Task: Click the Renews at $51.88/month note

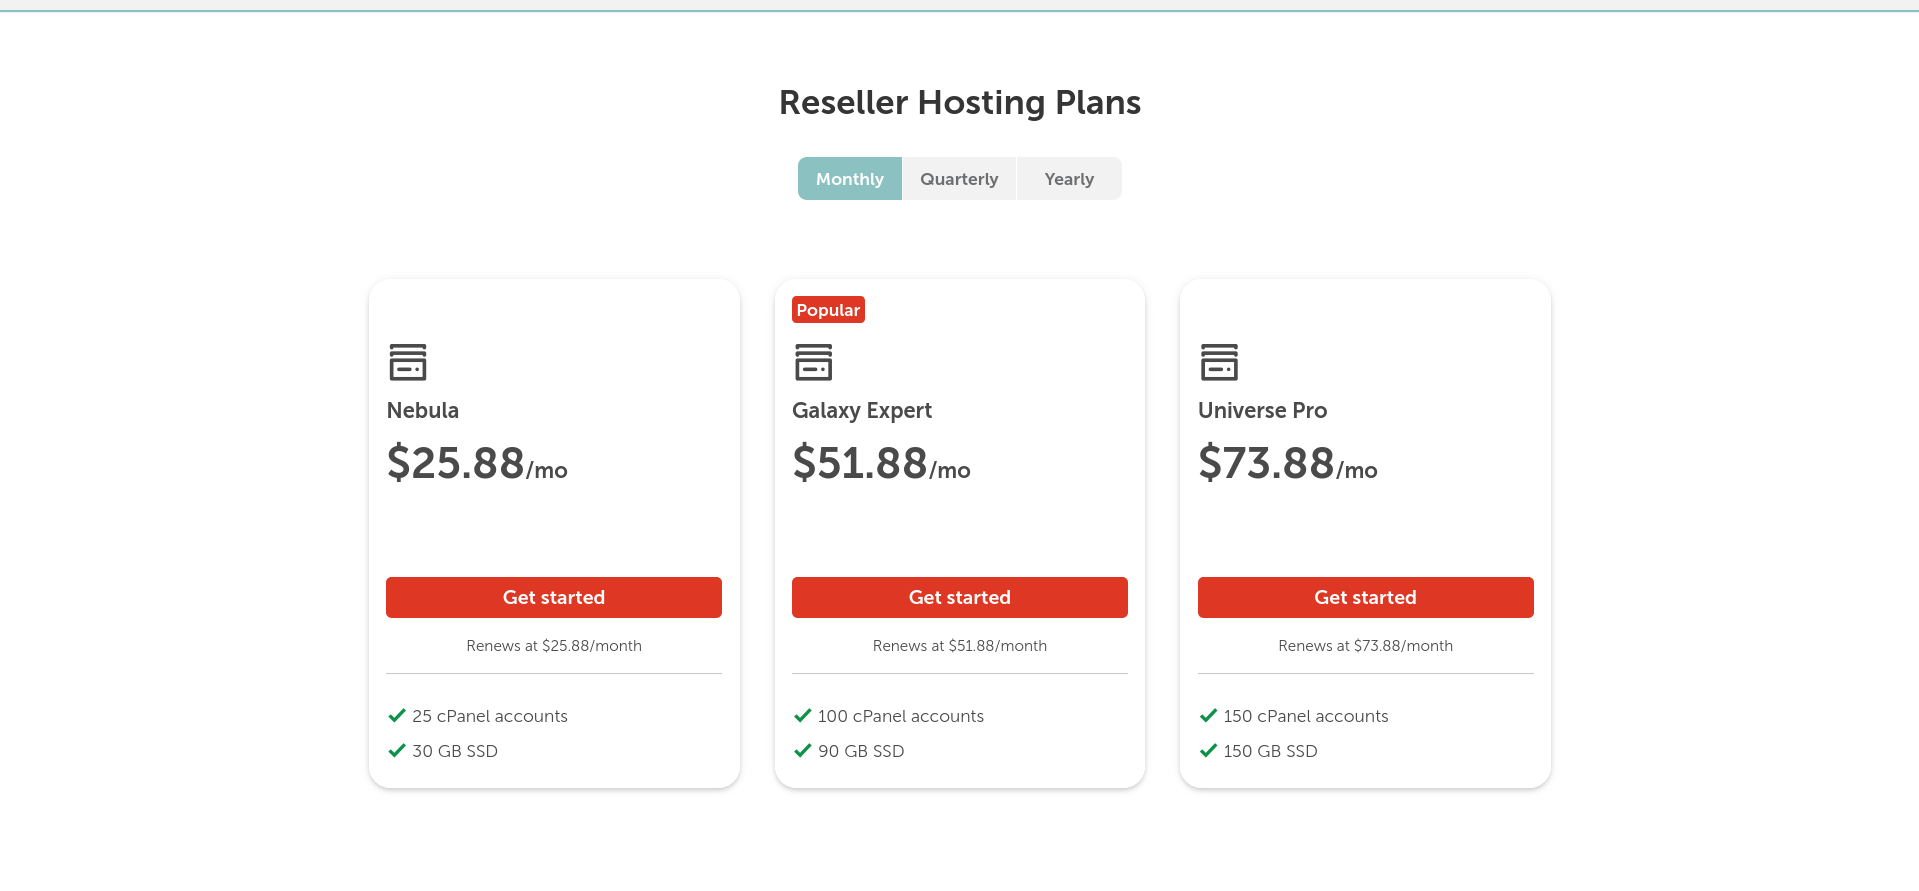Action: 960,646
